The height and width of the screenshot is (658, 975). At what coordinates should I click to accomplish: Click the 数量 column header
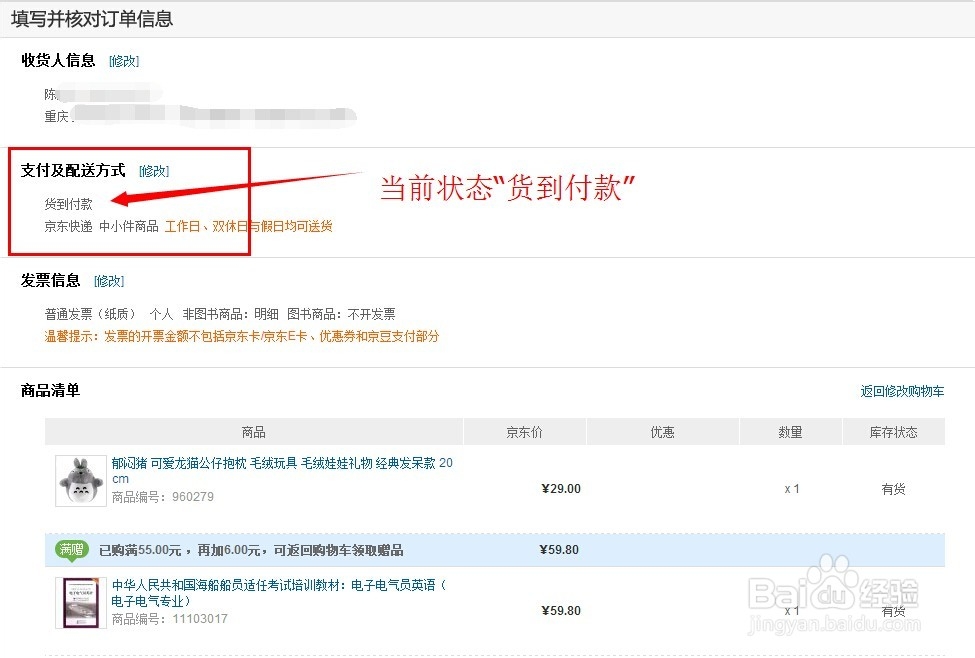[790, 432]
